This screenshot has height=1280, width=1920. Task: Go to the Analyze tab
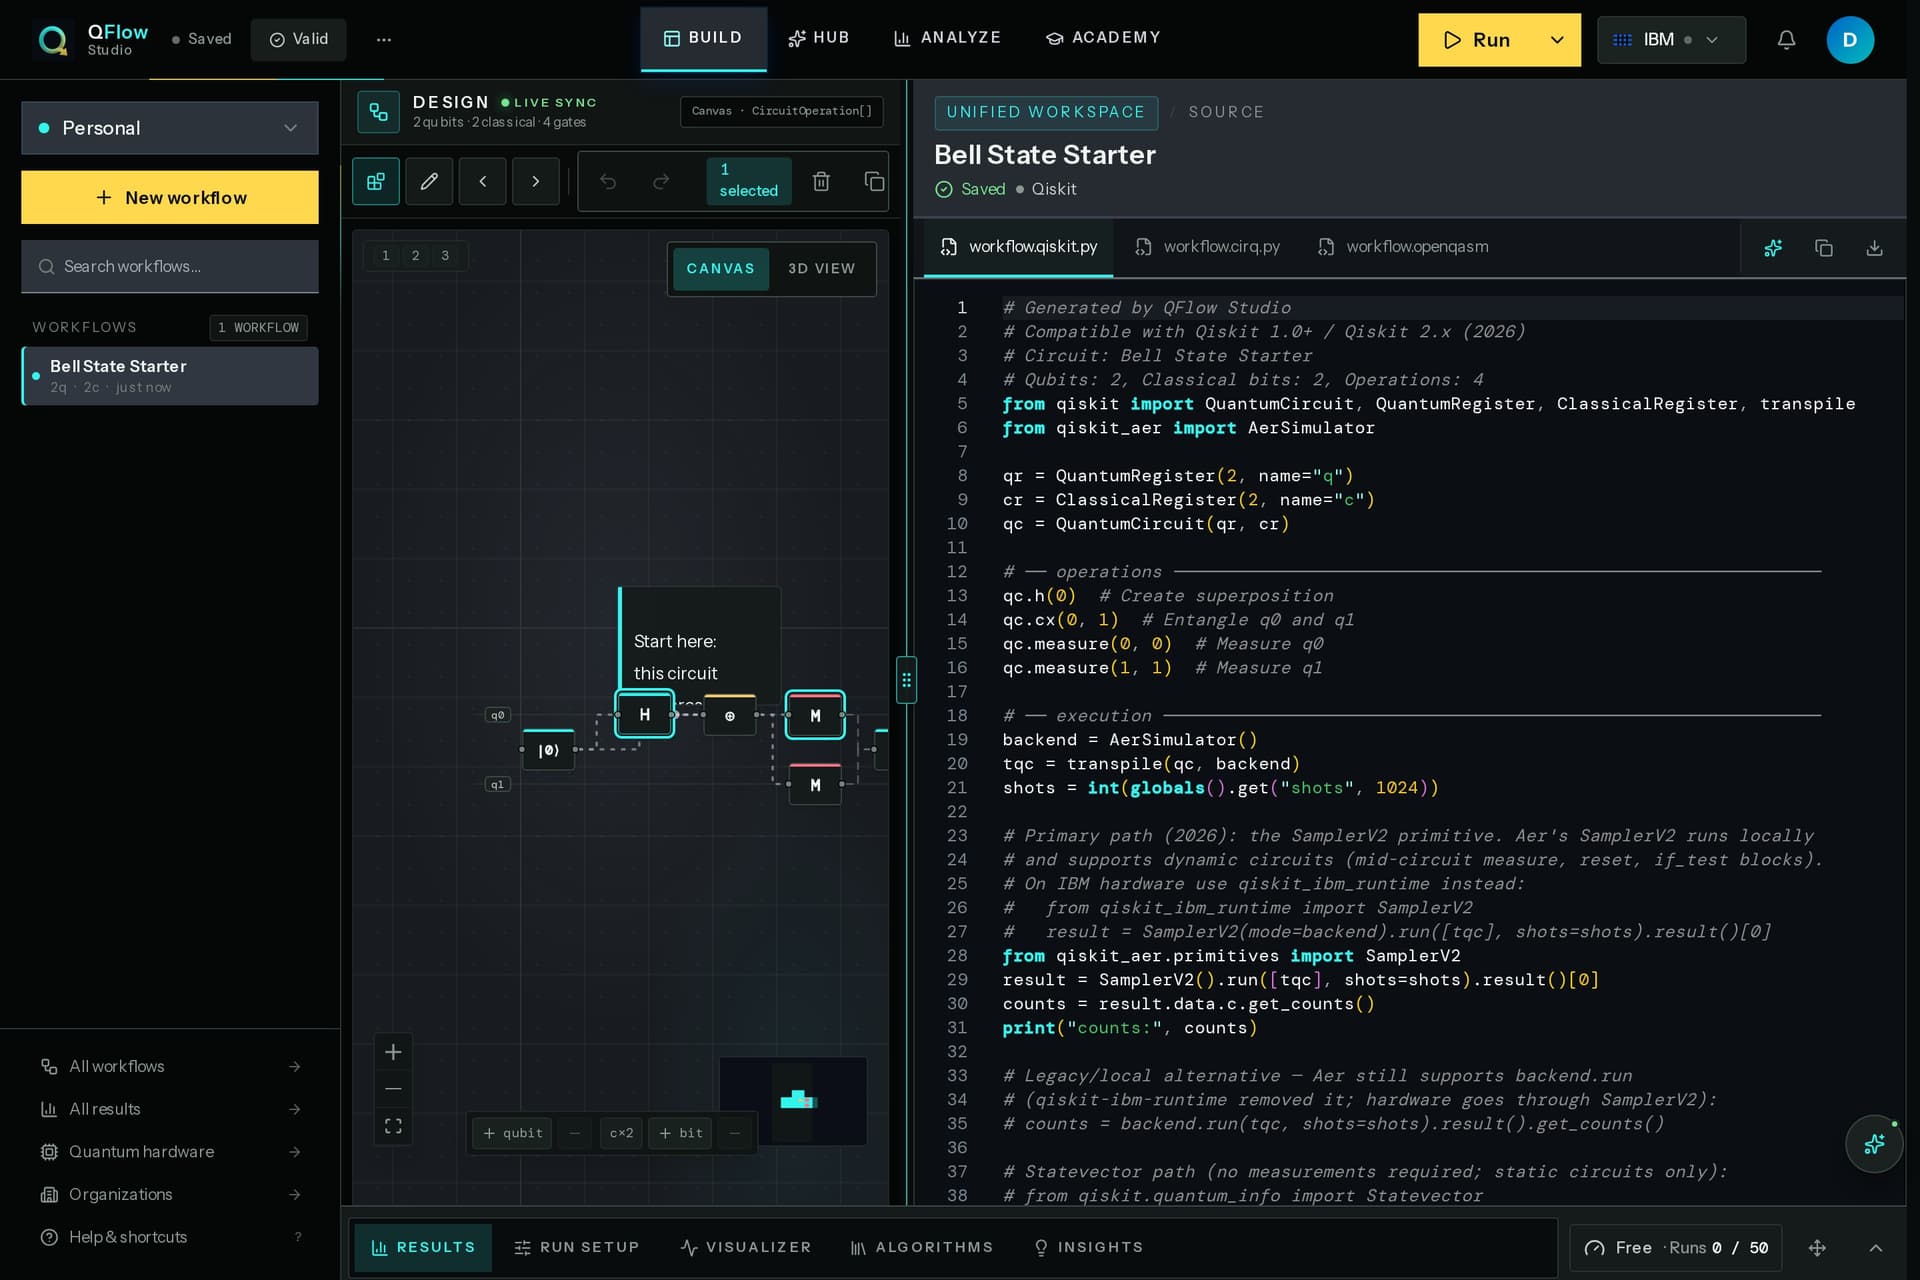[x=947, y=39]
